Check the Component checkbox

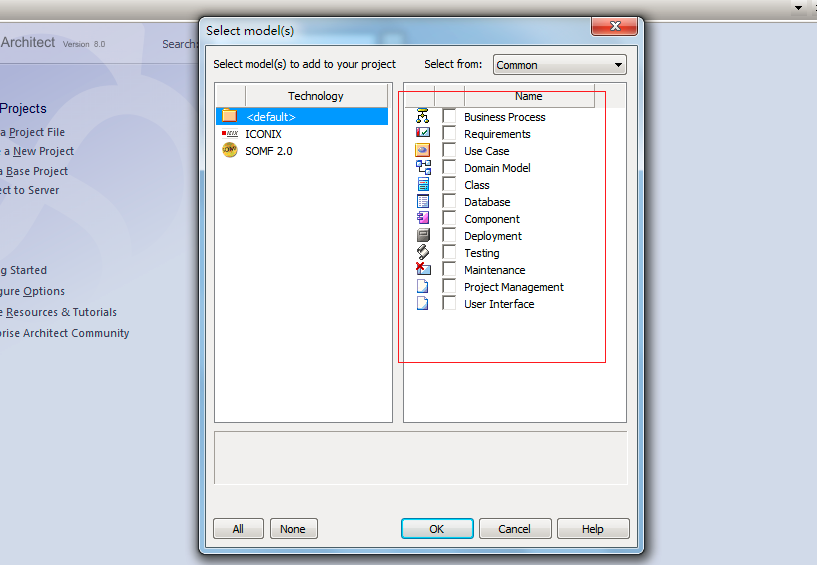(449, 218)
